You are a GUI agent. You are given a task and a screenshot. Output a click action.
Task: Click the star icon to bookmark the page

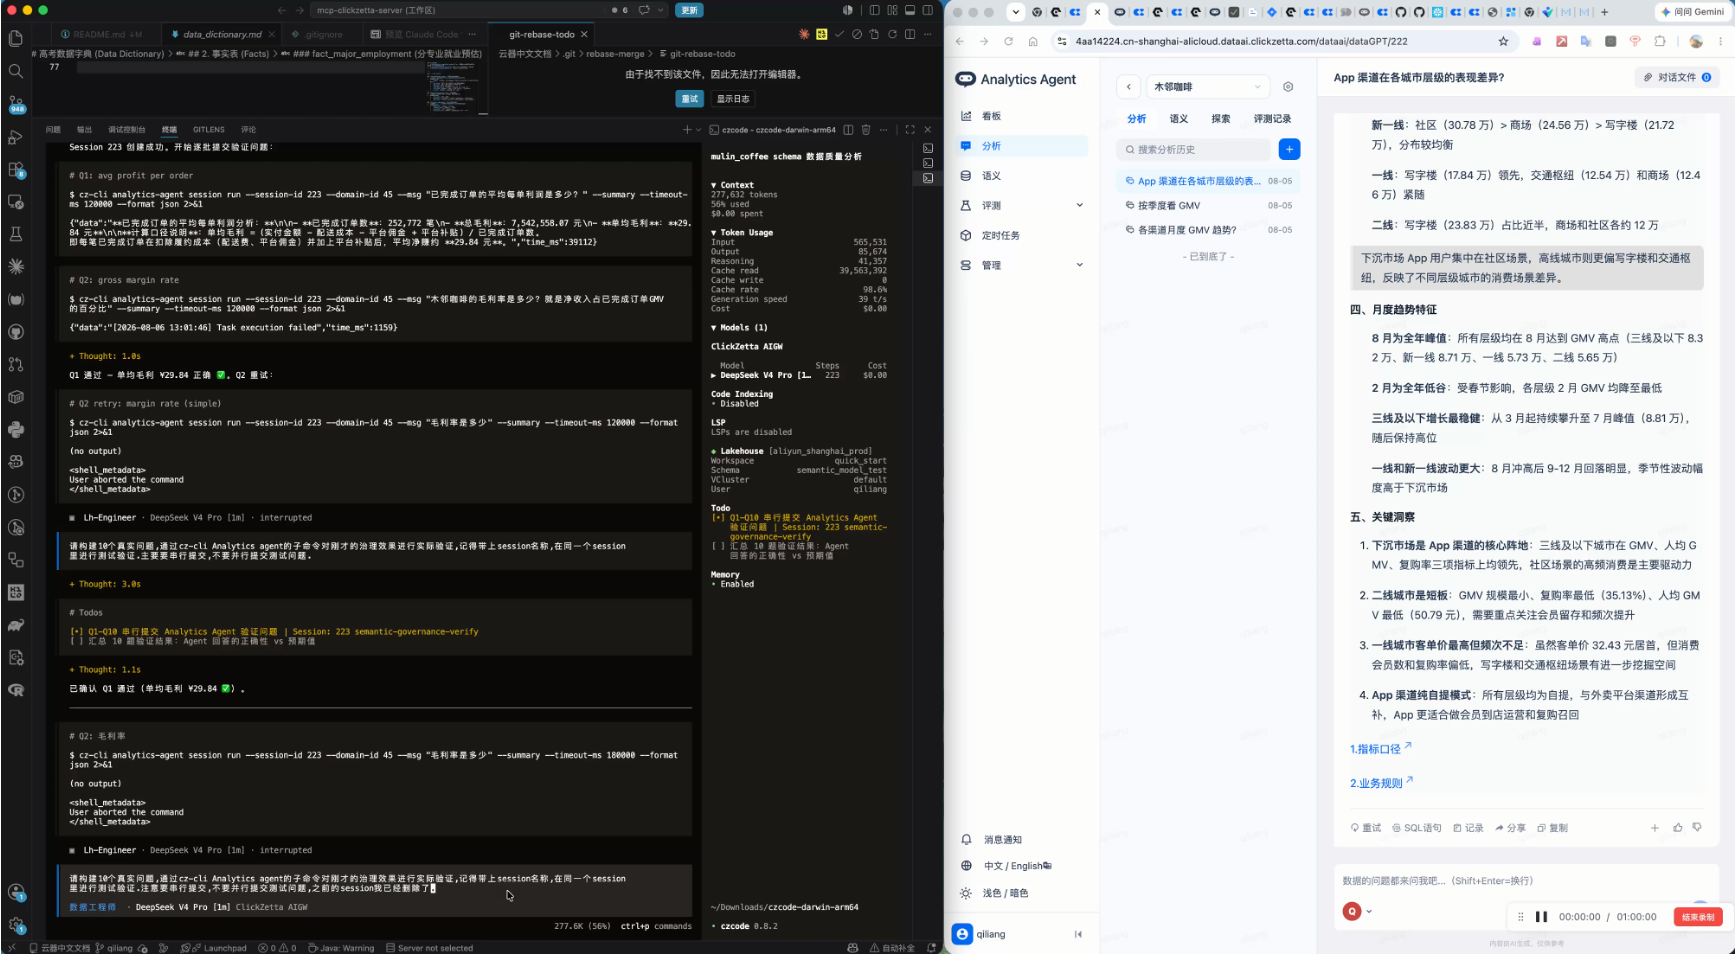click(x=1503, y=41)
